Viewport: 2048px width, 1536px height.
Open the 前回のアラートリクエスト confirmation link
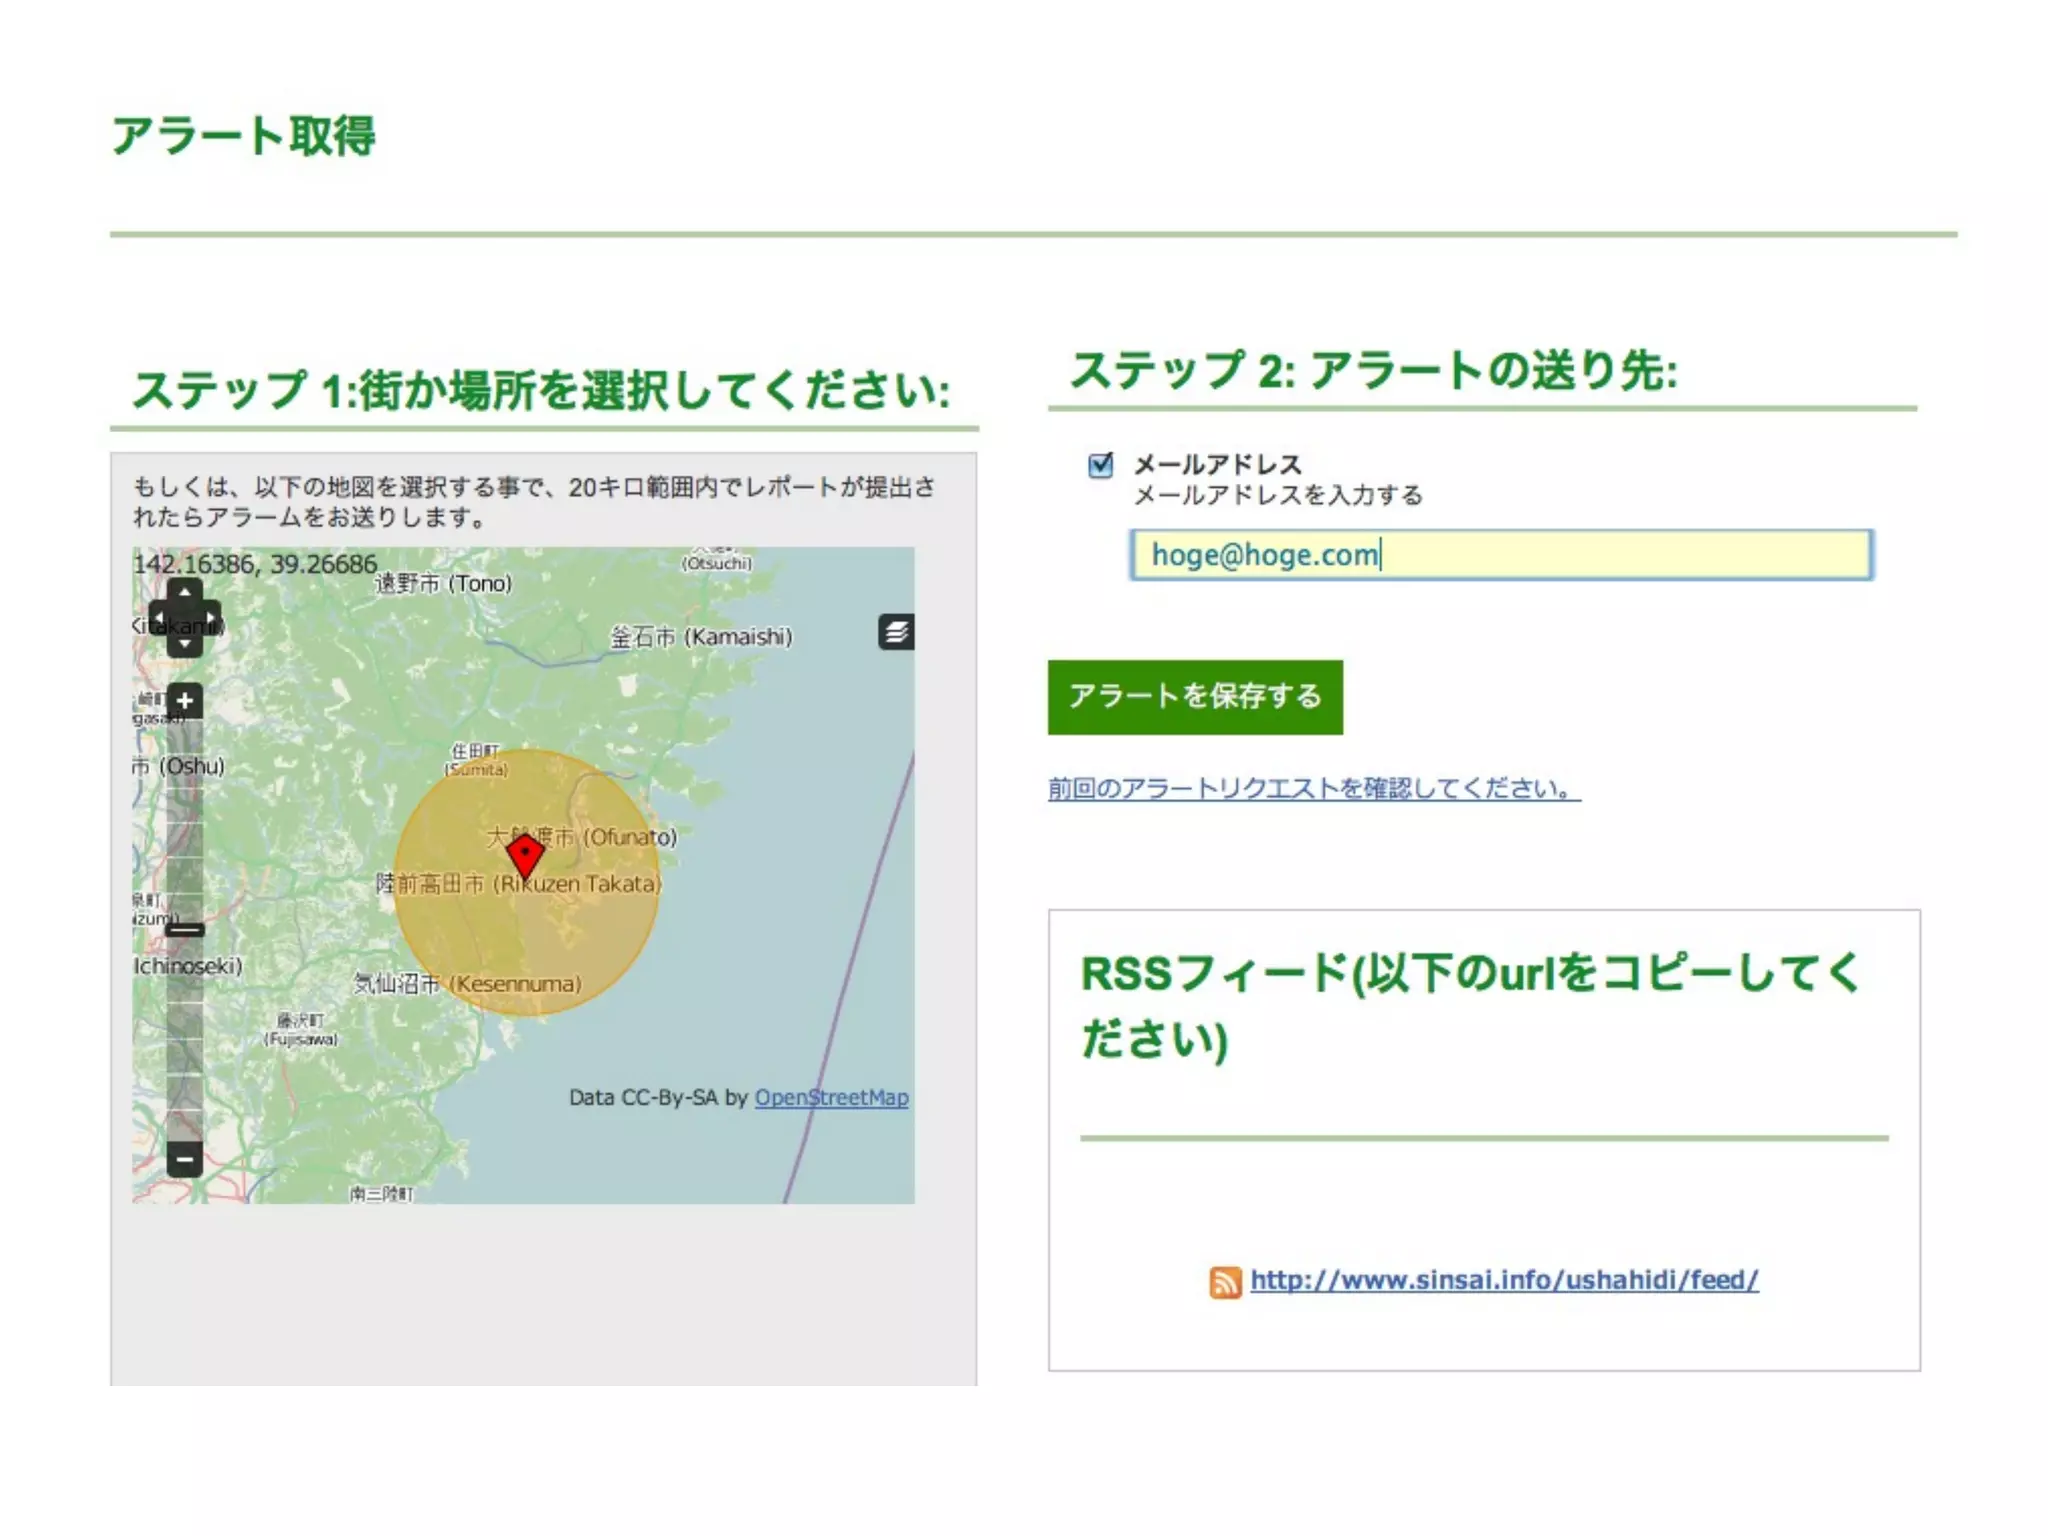tap(1313, 789)
